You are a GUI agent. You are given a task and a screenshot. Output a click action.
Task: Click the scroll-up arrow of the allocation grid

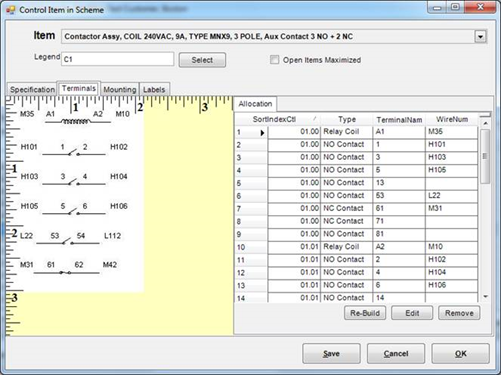[486, 123]
